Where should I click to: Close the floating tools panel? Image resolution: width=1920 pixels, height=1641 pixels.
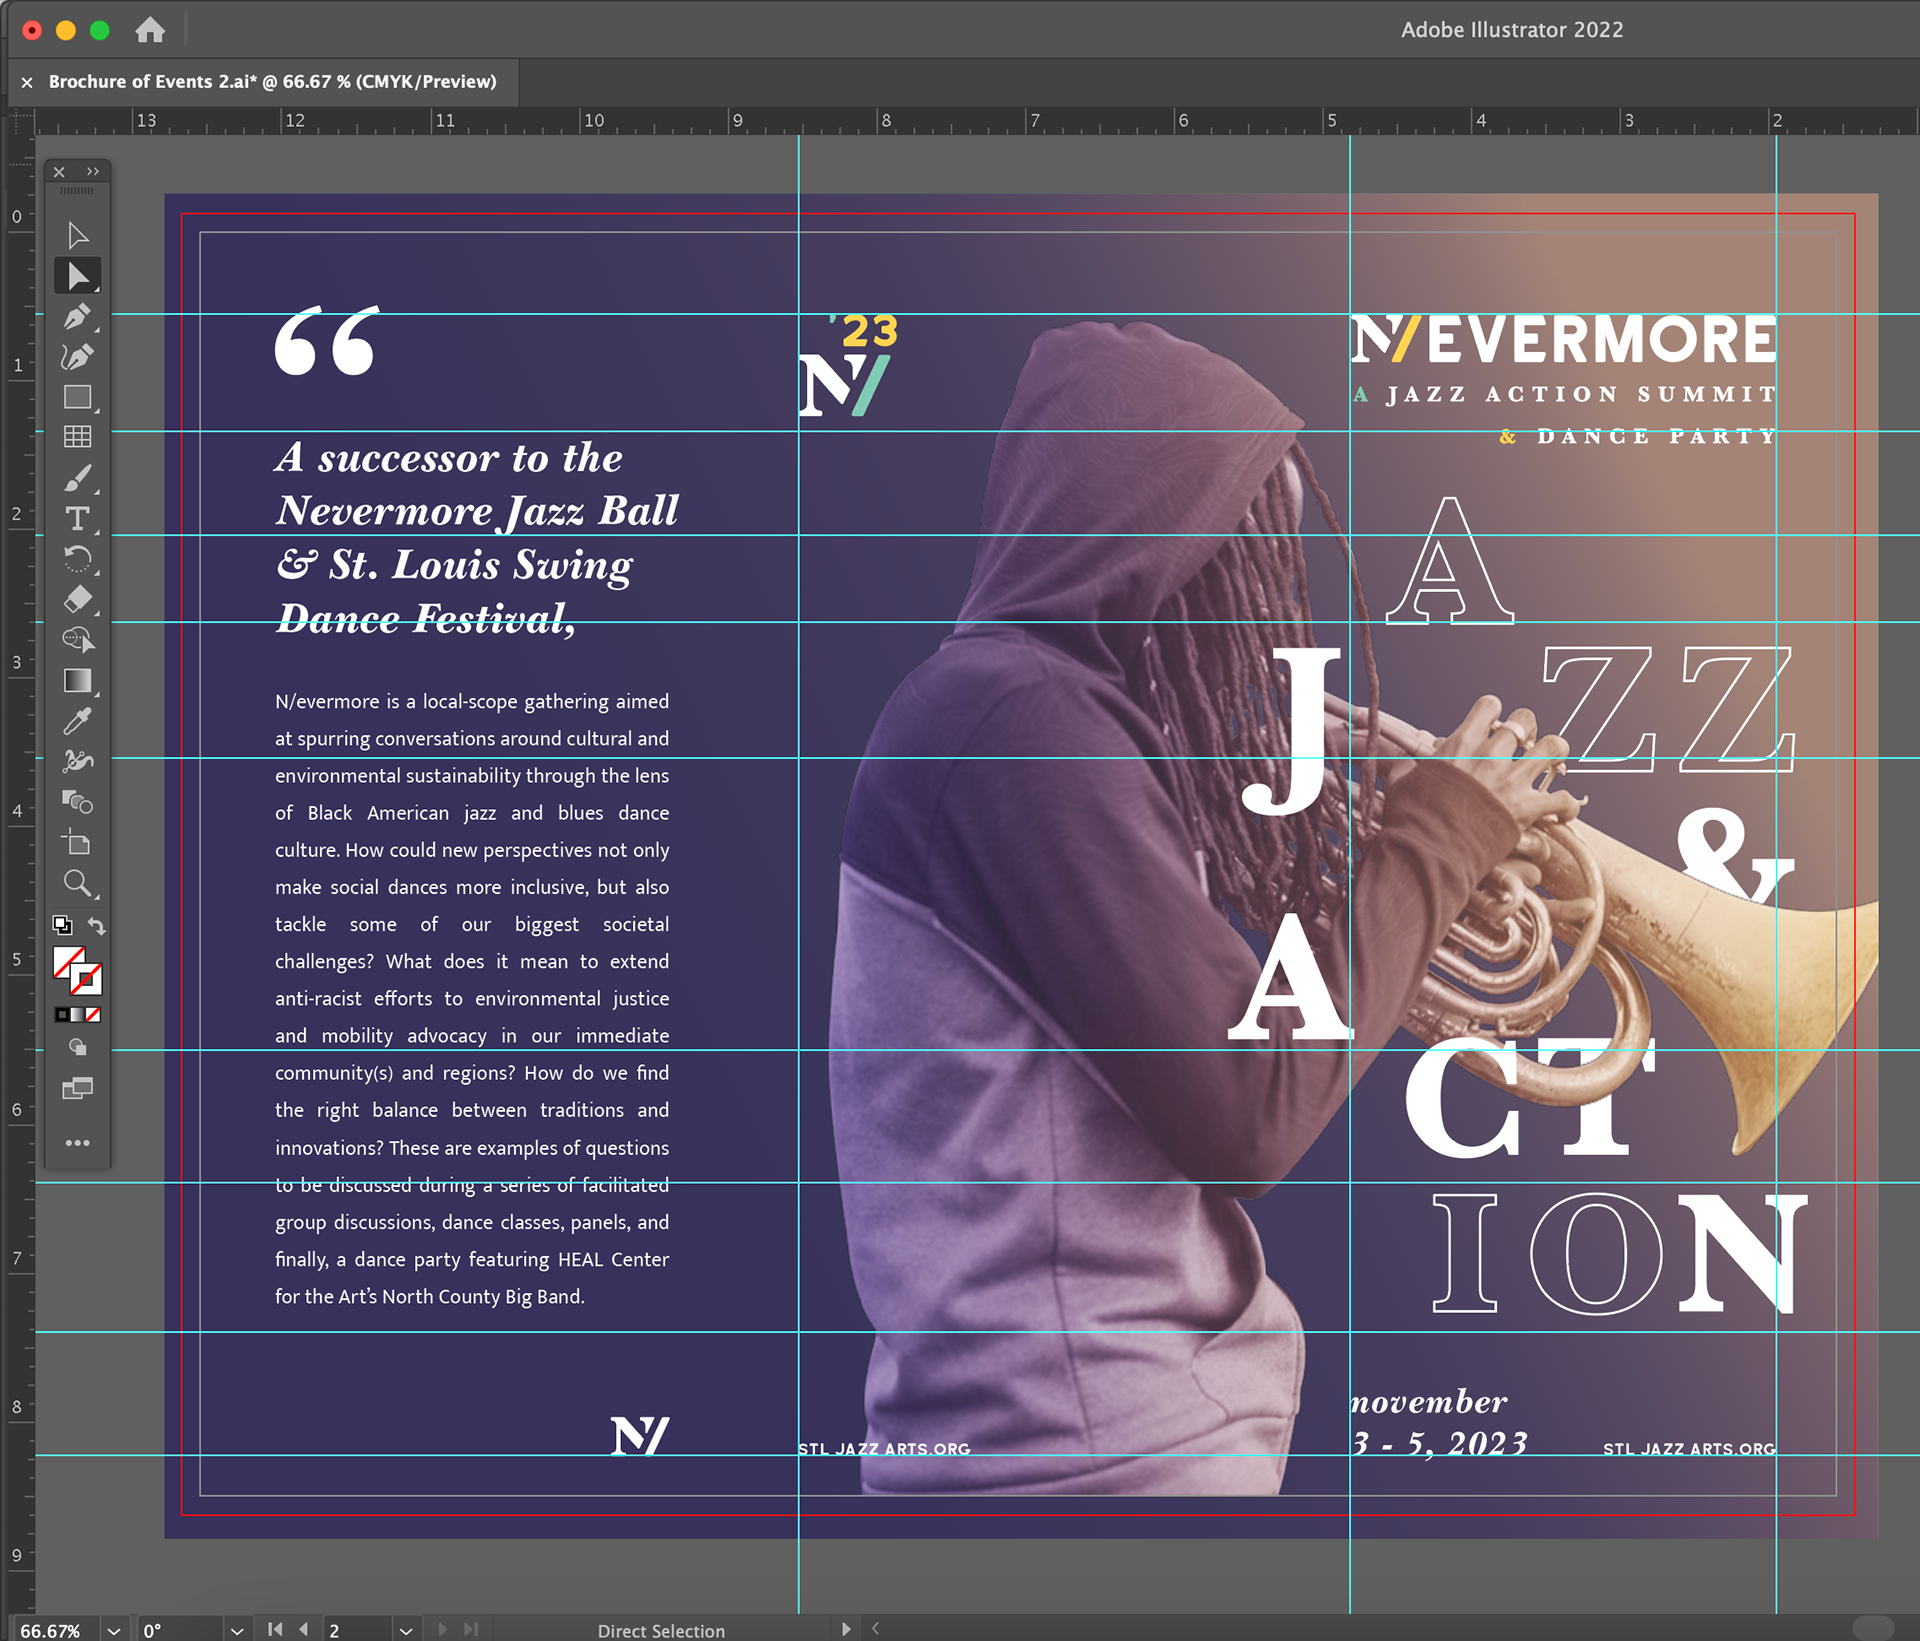coord(59,172)
